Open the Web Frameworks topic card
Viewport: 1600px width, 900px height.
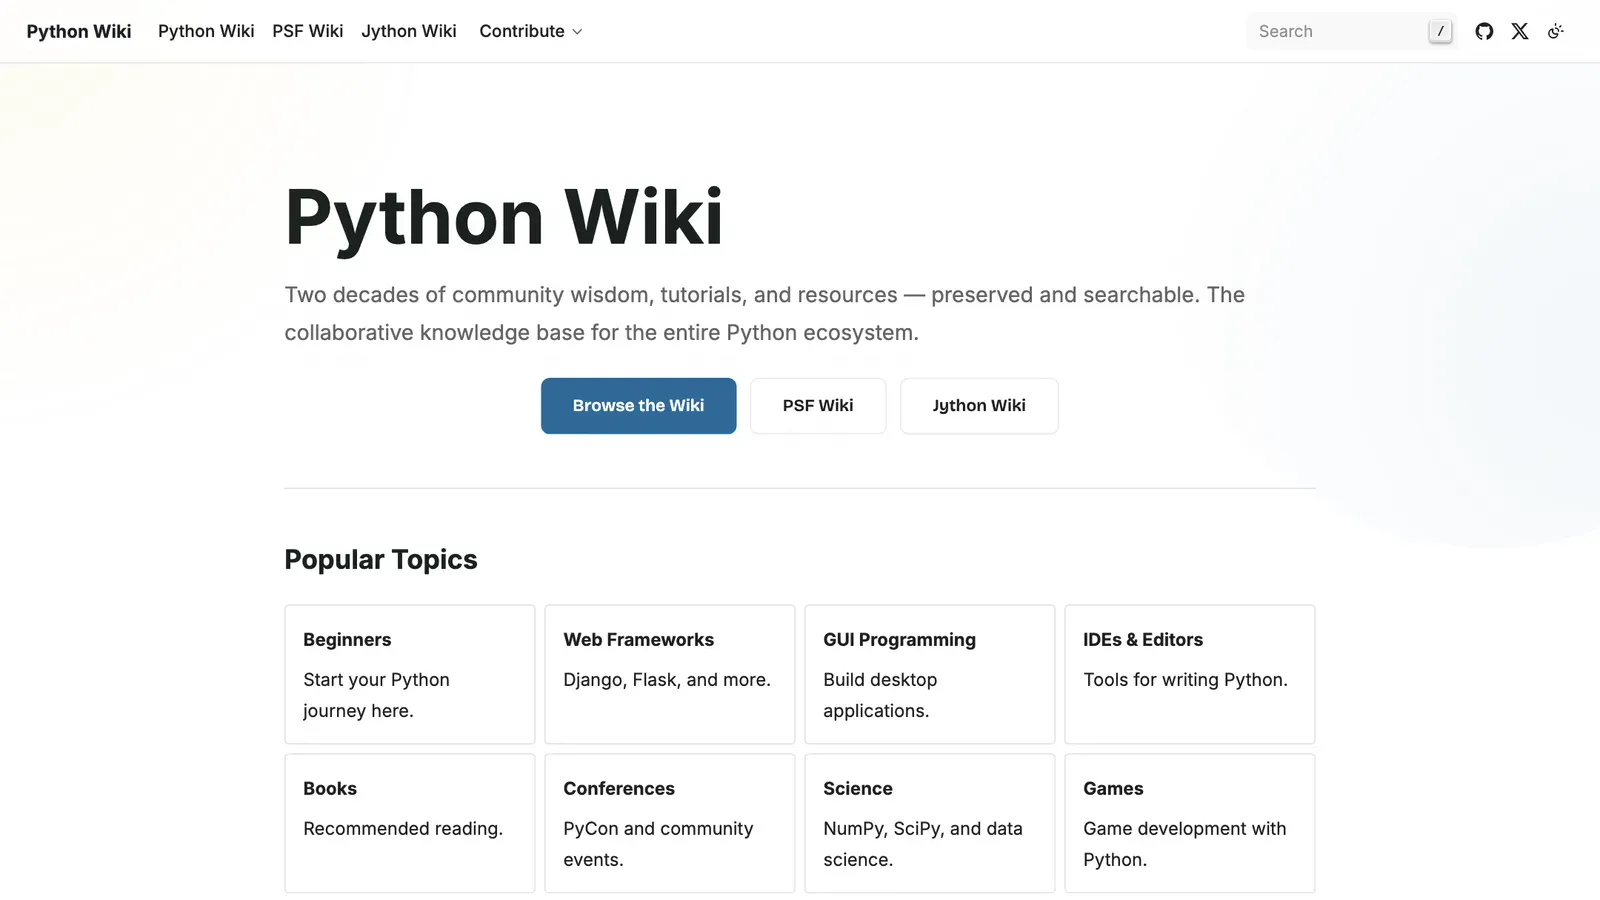coord(670,674)
